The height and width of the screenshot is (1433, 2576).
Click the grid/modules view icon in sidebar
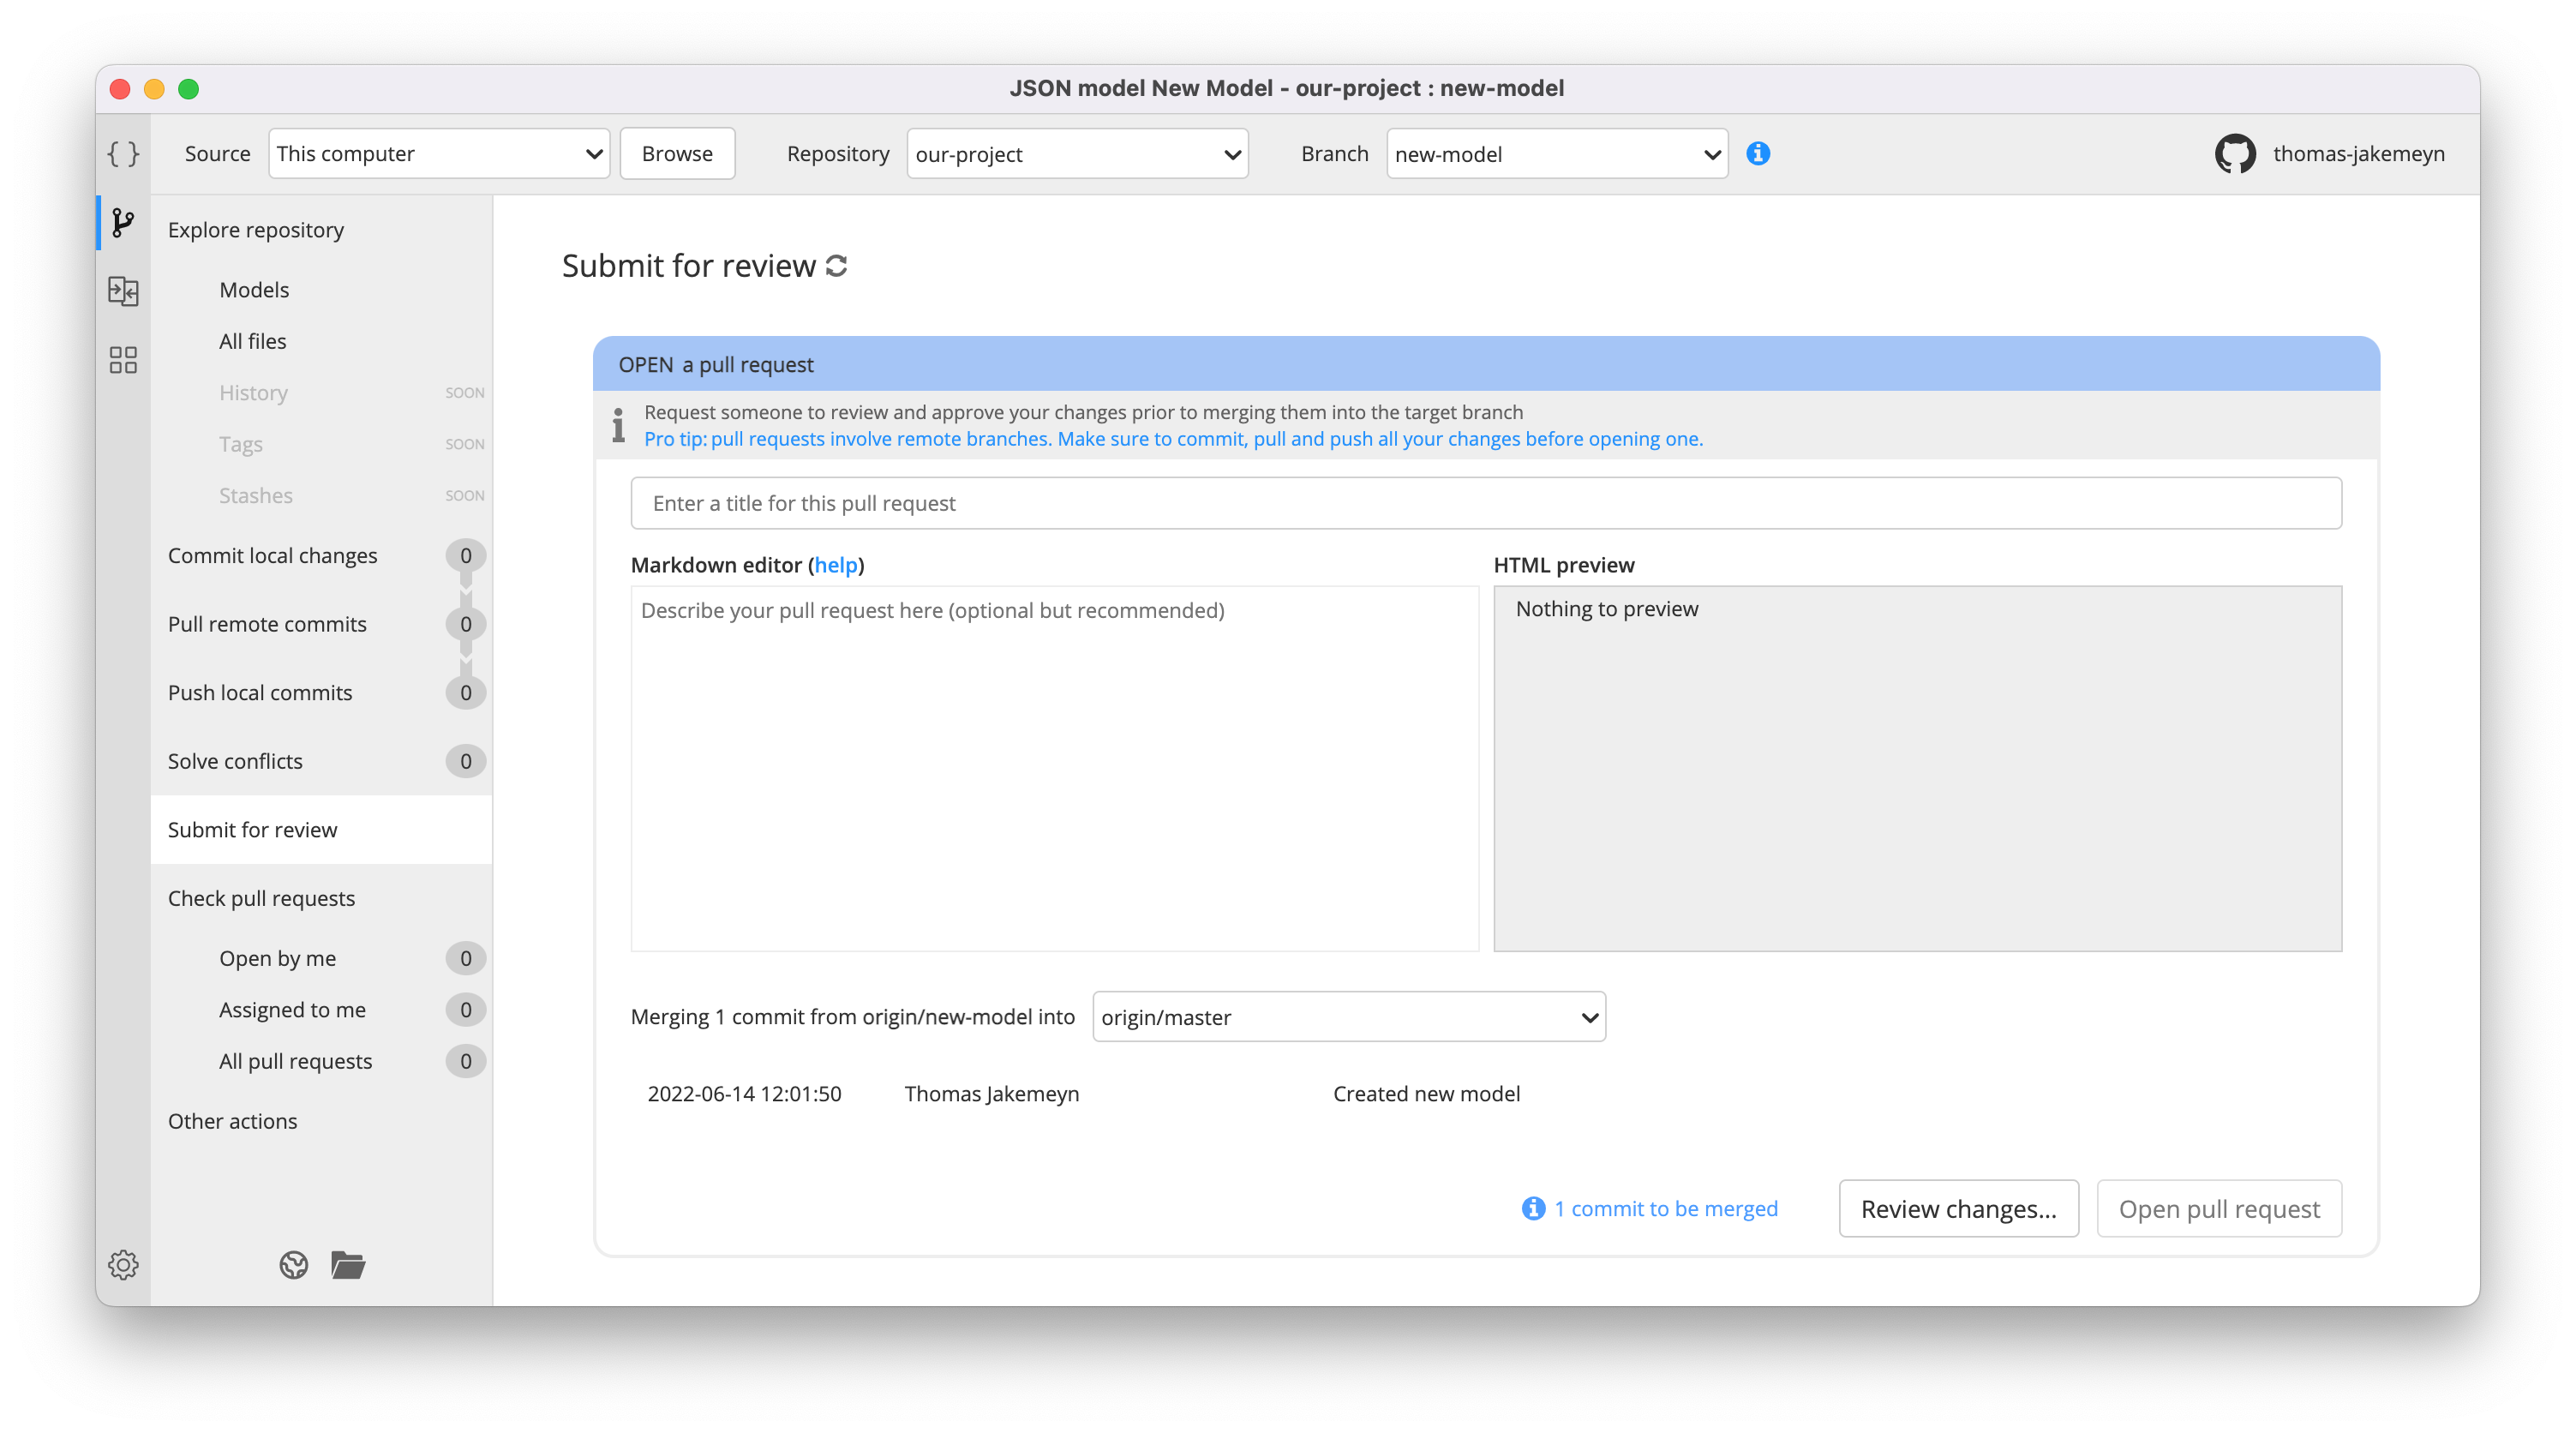[123, 358]
